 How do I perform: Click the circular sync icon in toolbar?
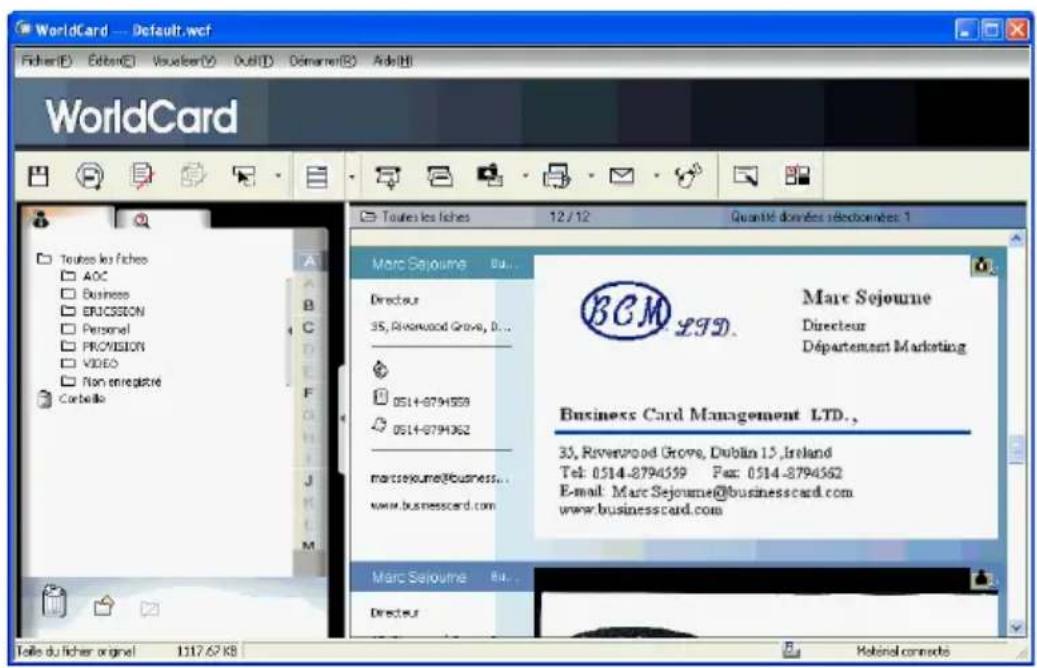click(89, 177)
